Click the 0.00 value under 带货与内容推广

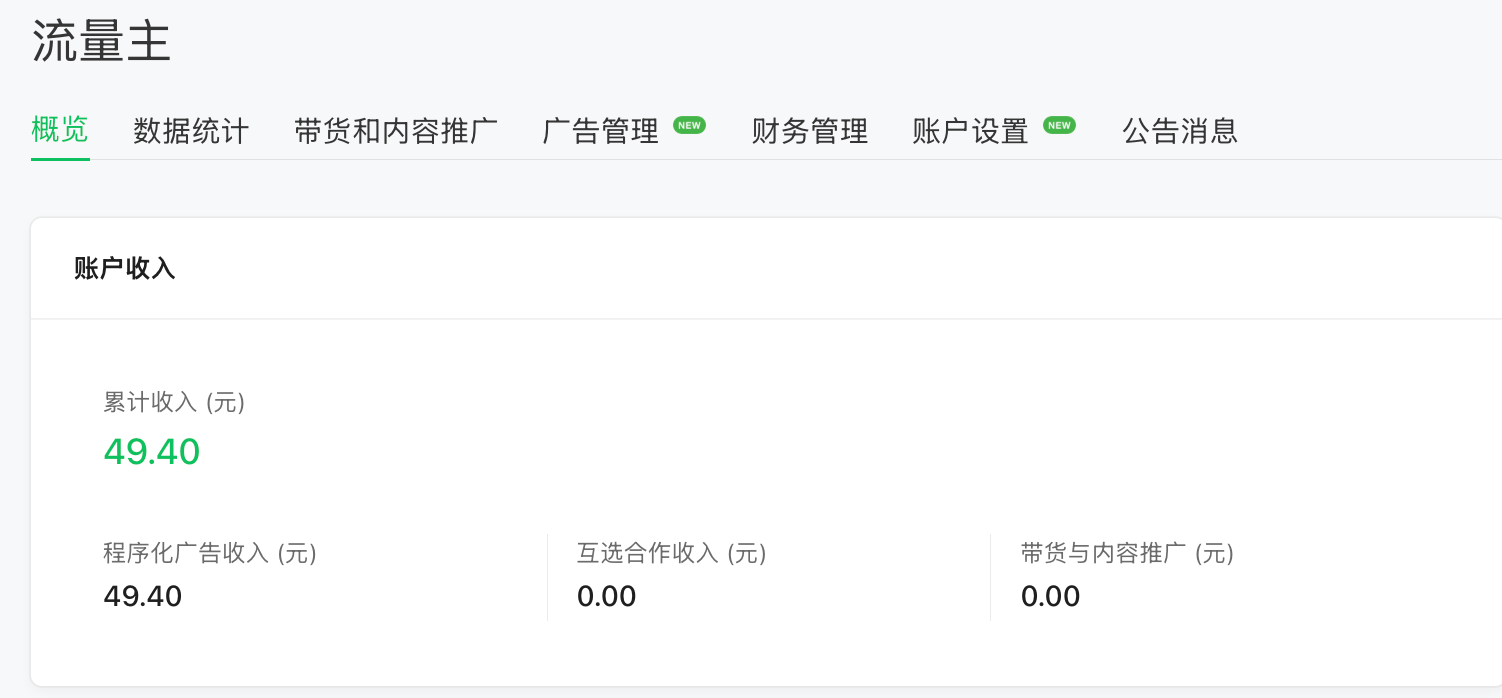click(1051, 596)
